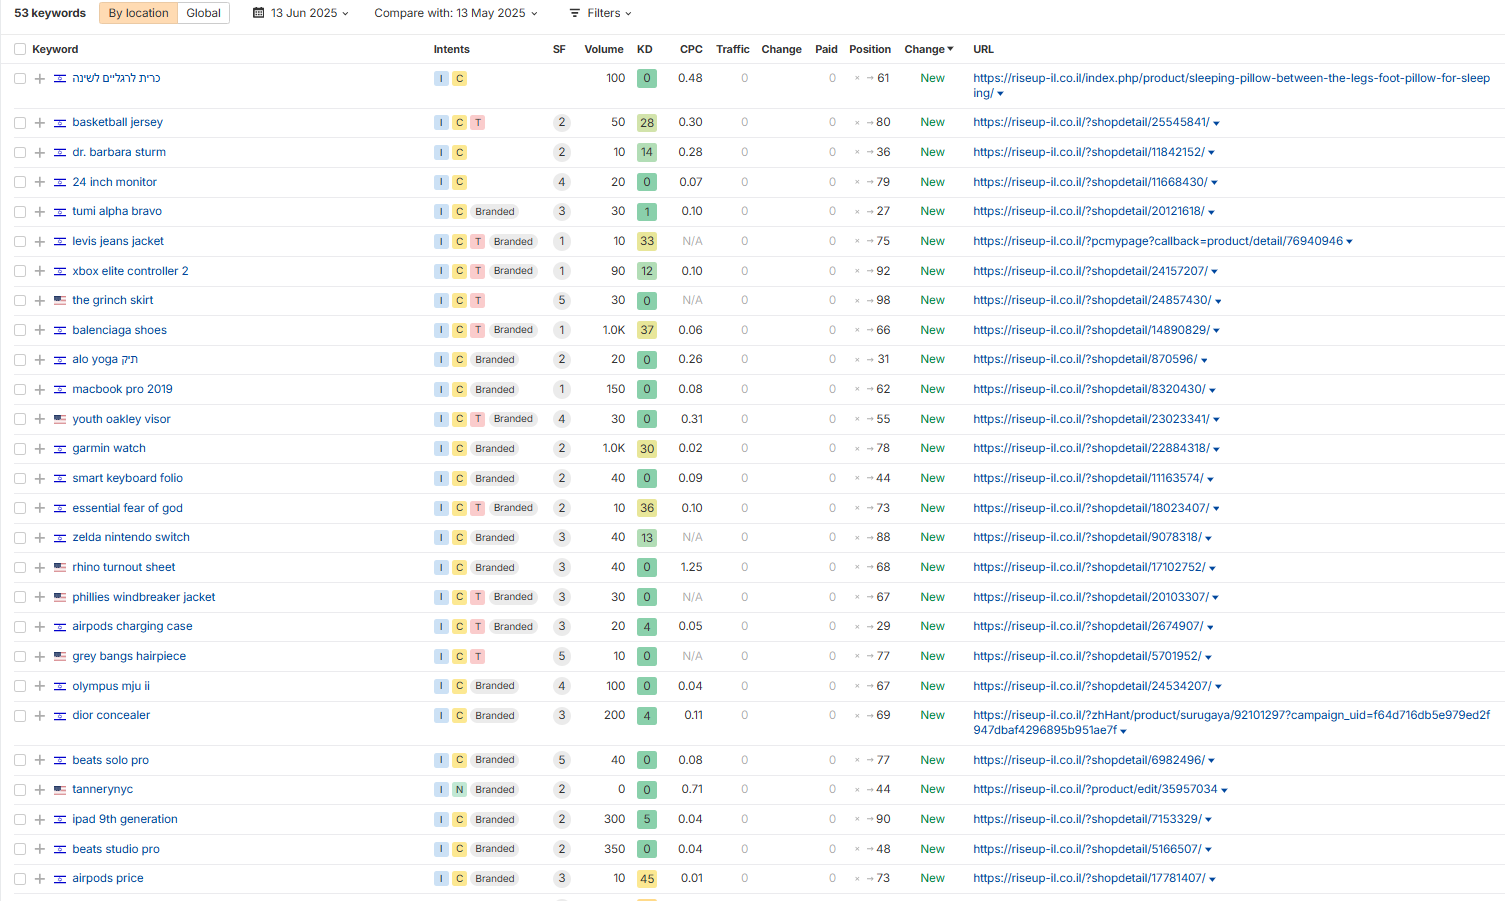
Task: Select the checkbox for airpods charging case
Action: 20,627
